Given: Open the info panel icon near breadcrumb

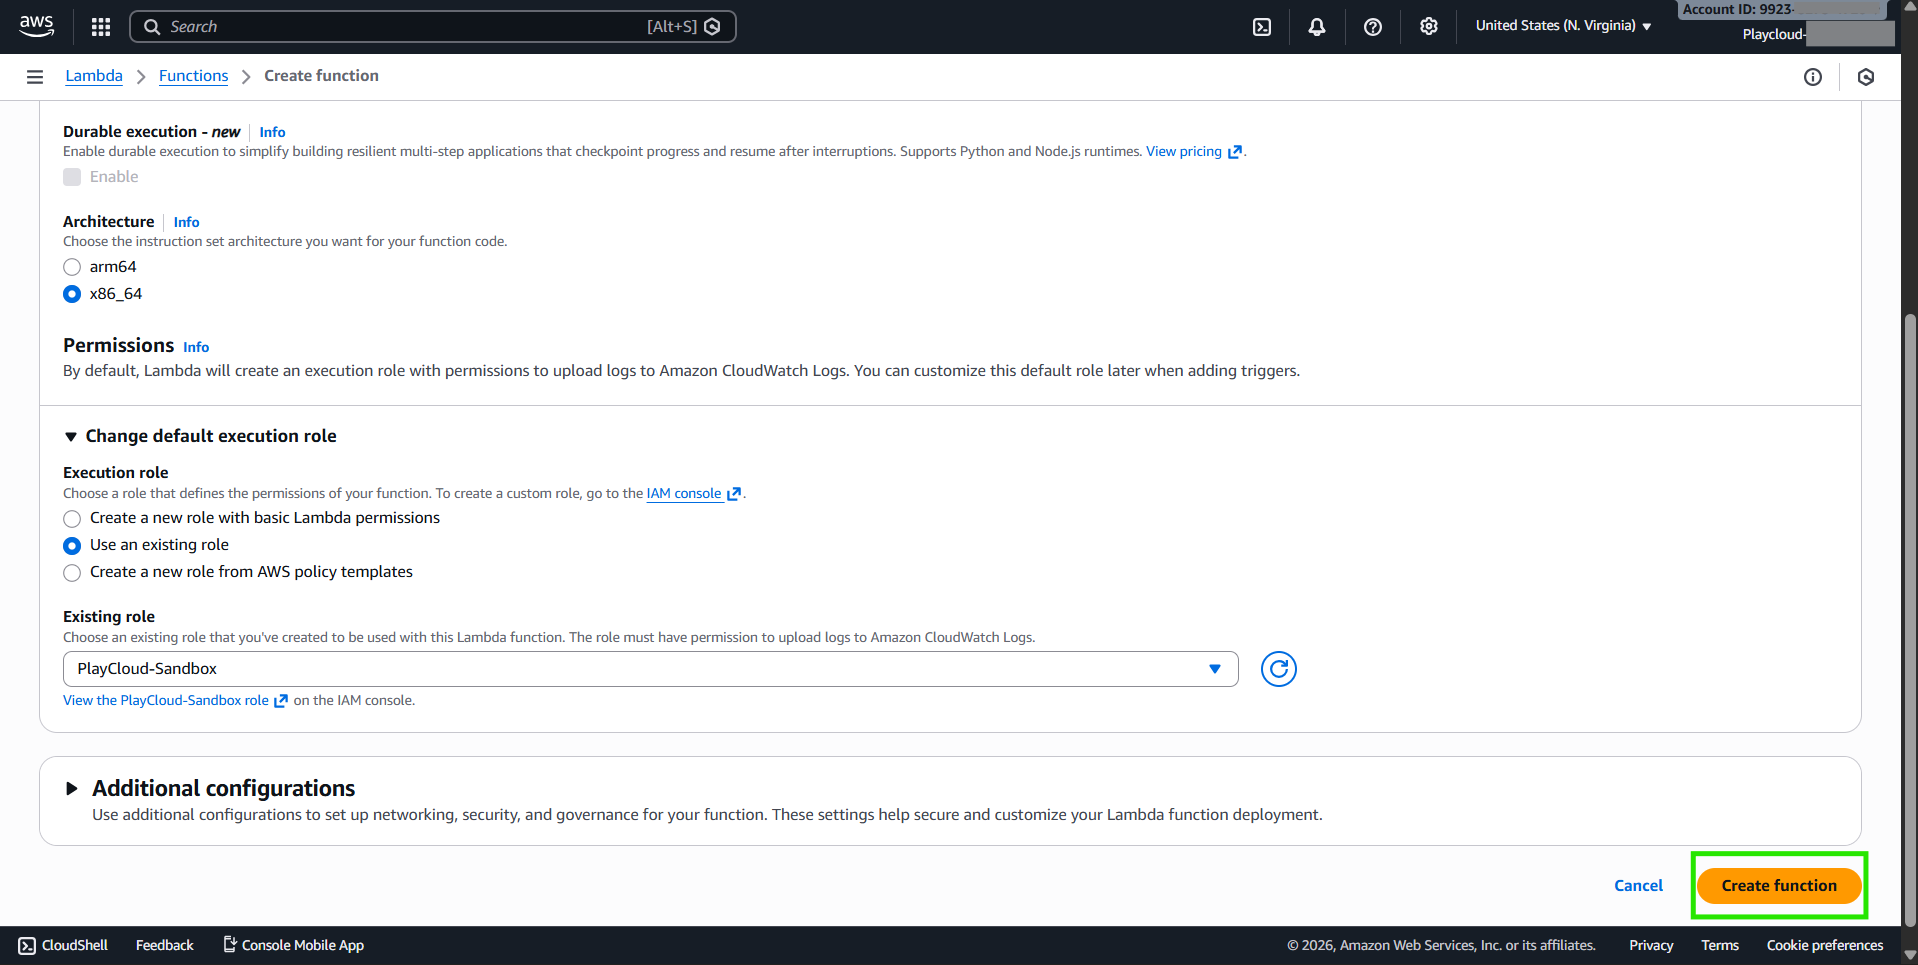Looking at the screenshot, I should click(1812, 77).
